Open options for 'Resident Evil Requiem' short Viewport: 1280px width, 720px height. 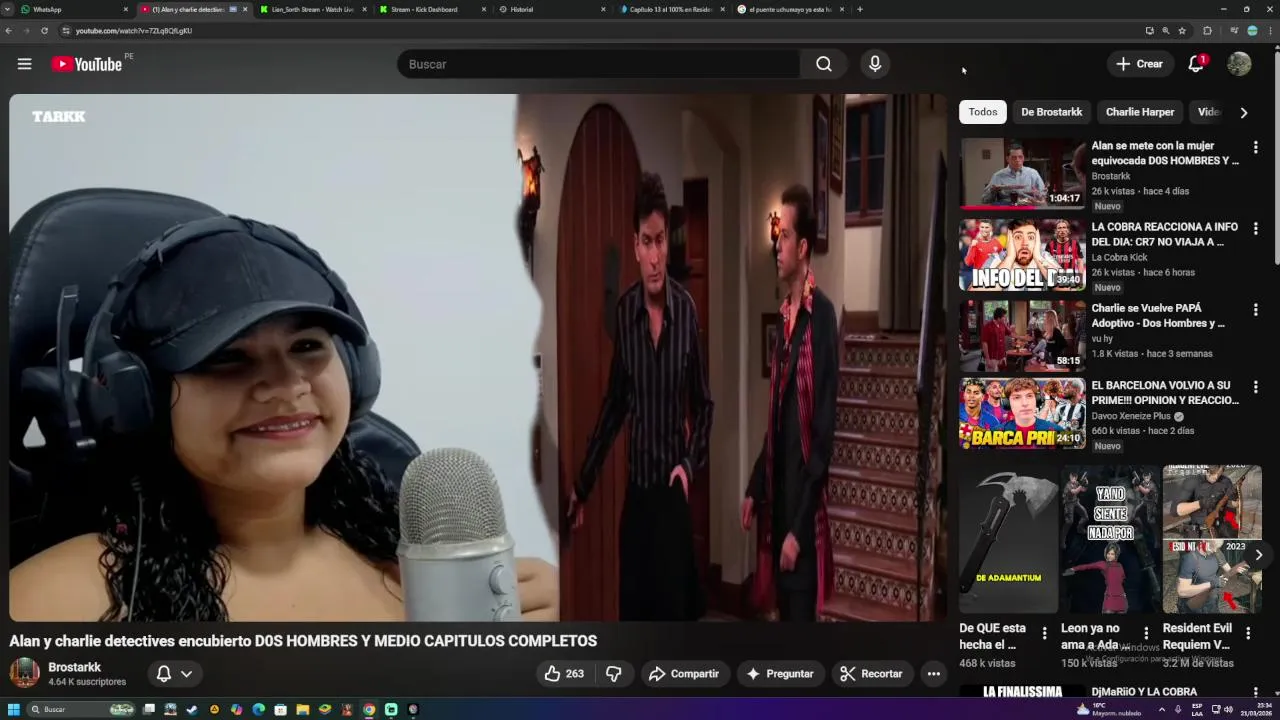click(x=1248, y=633)
